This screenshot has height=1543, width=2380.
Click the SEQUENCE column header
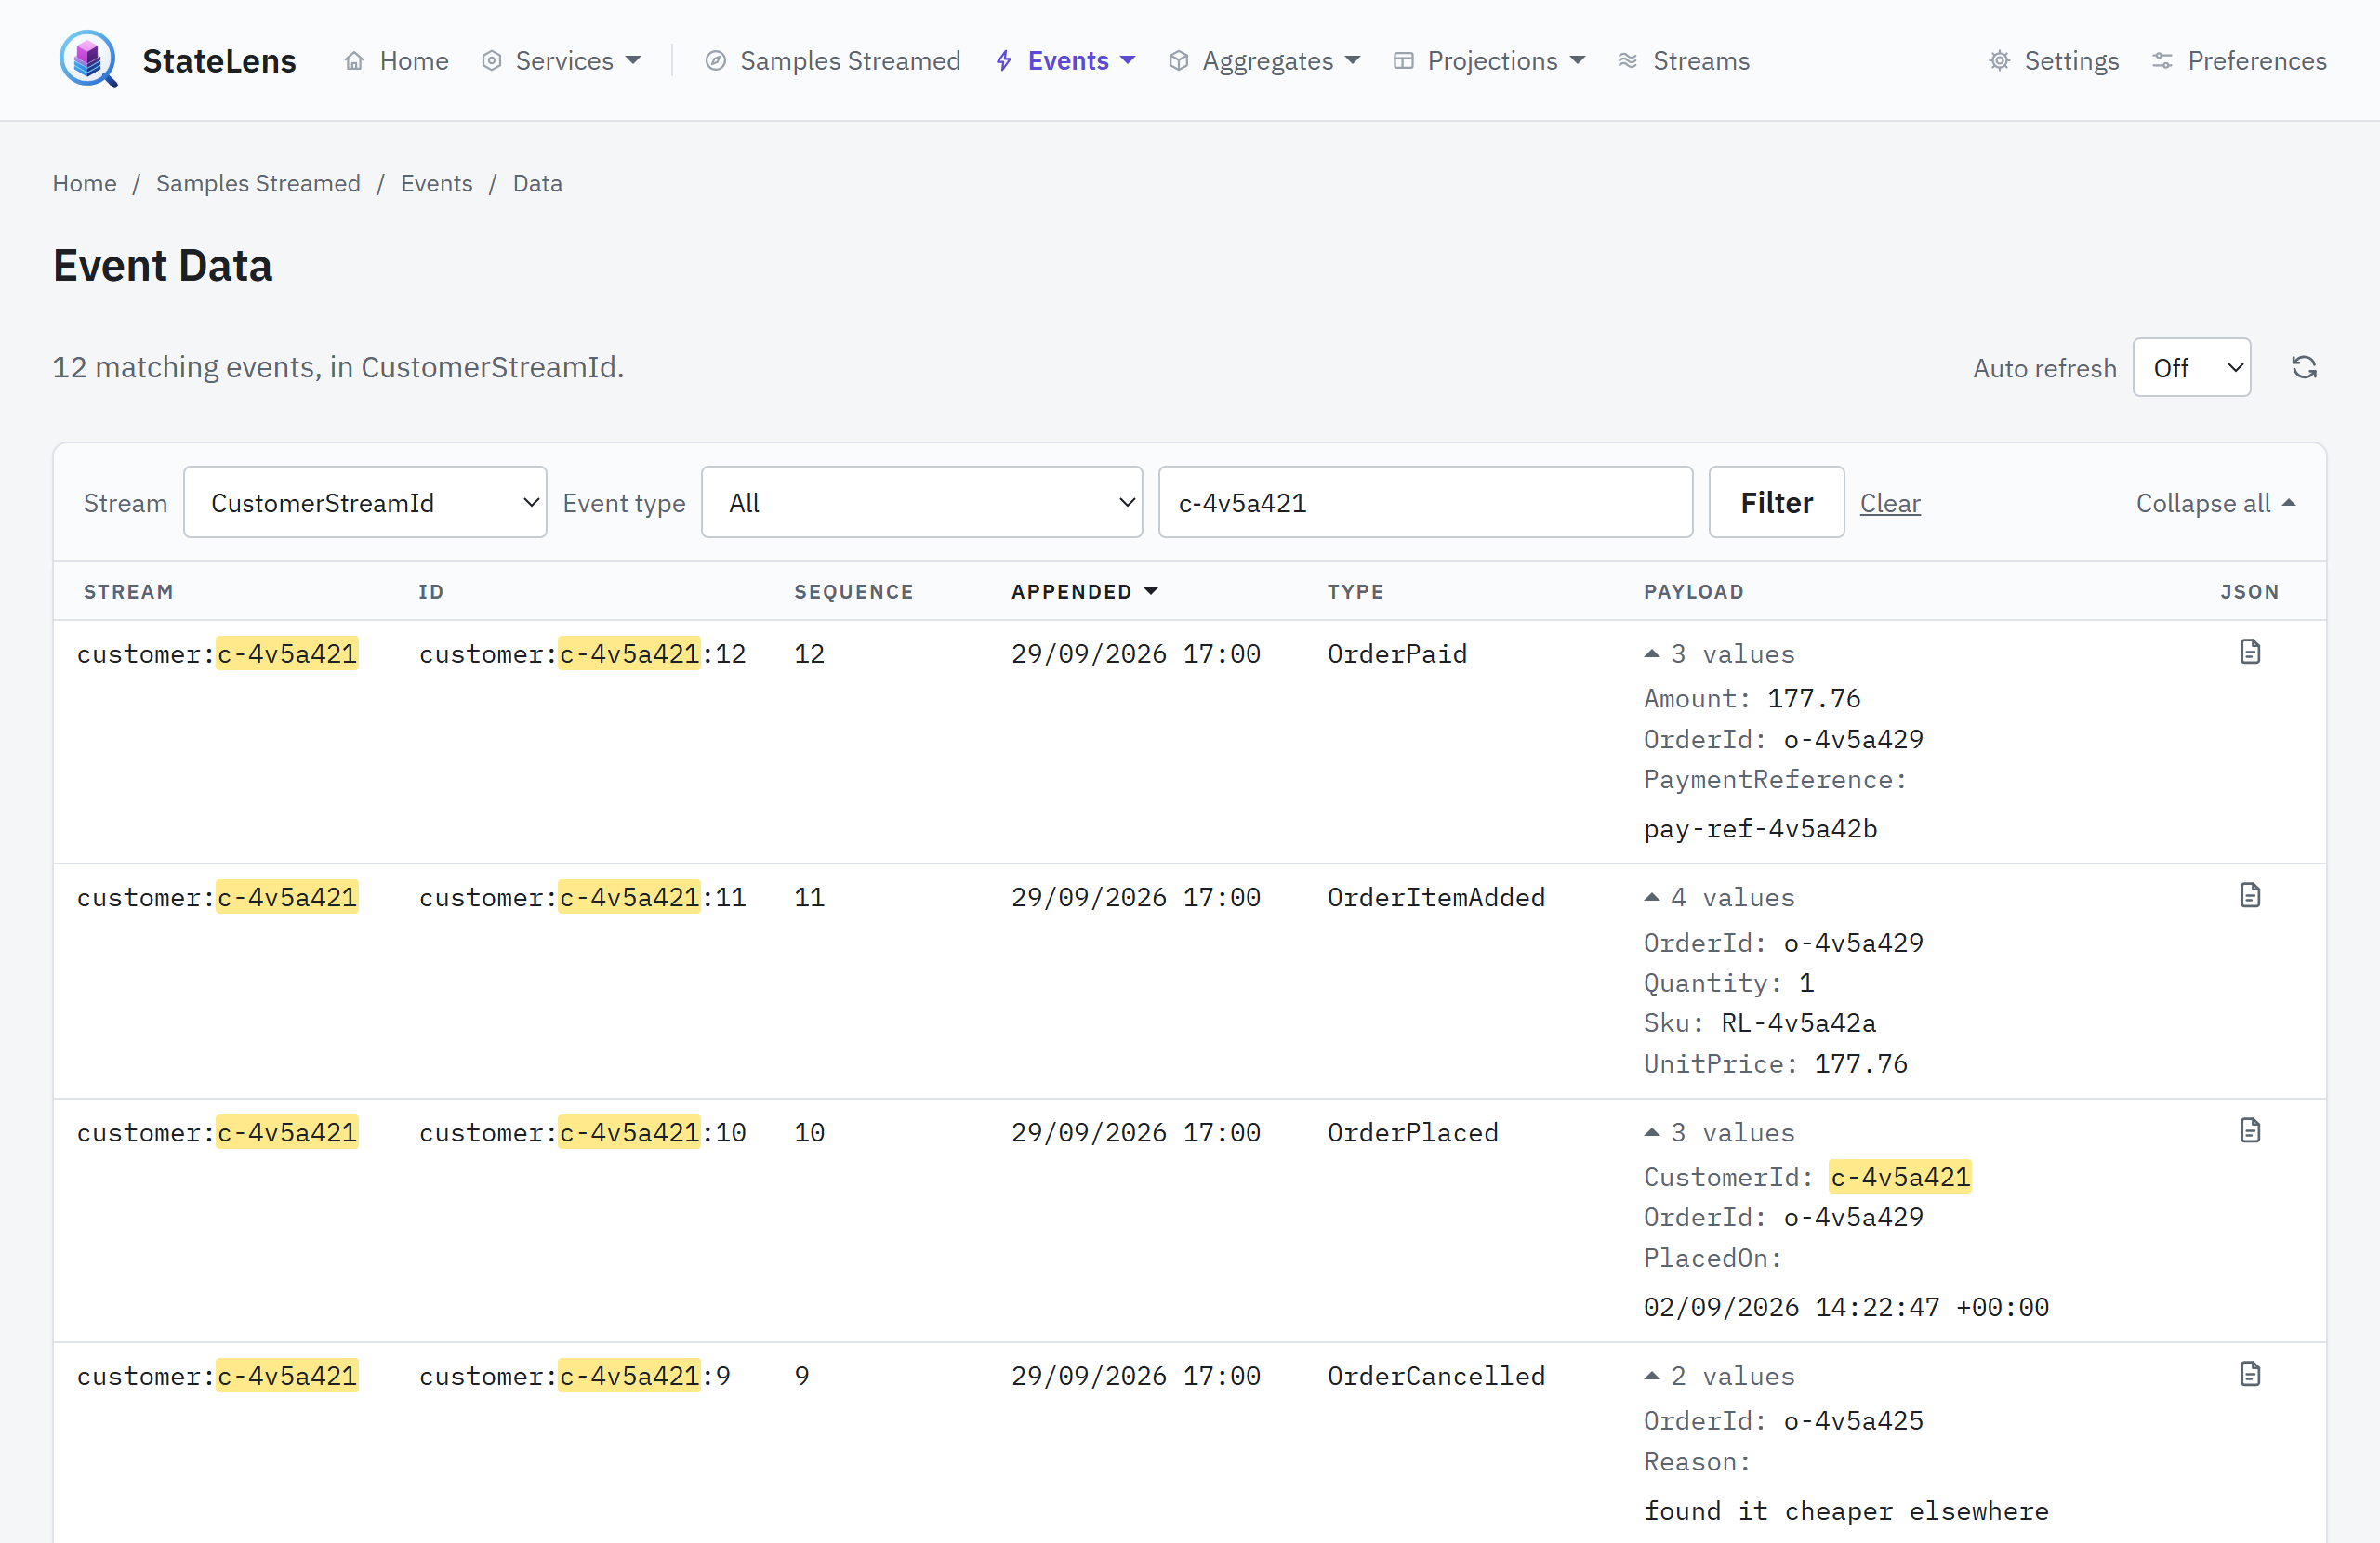853,591
